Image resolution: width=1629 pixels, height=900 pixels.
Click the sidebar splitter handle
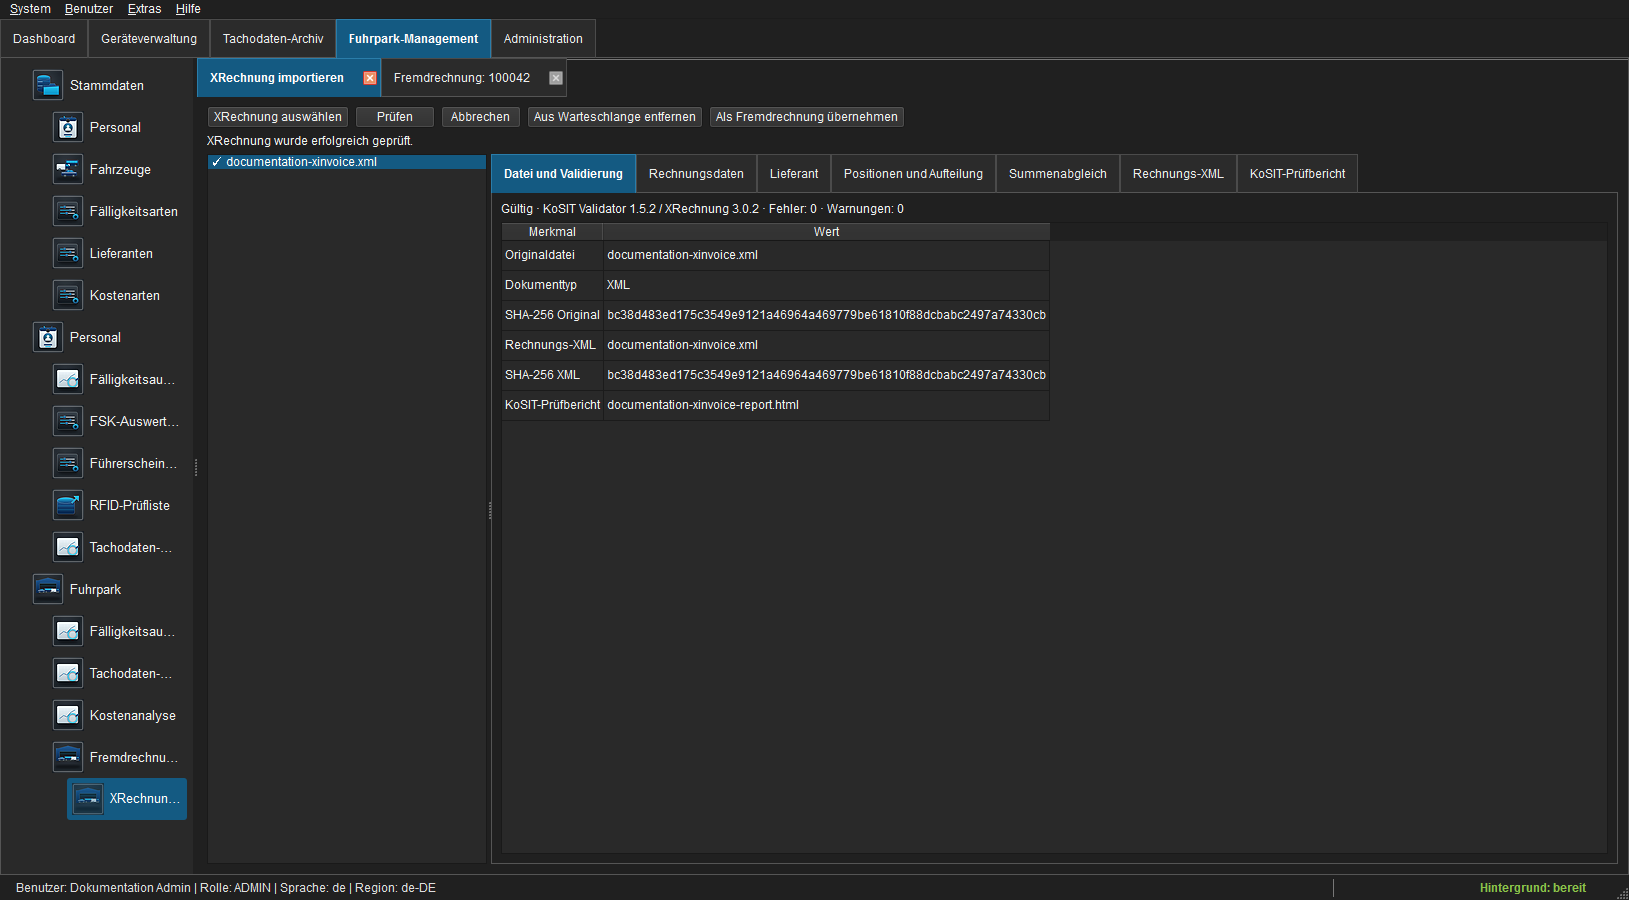196,467
